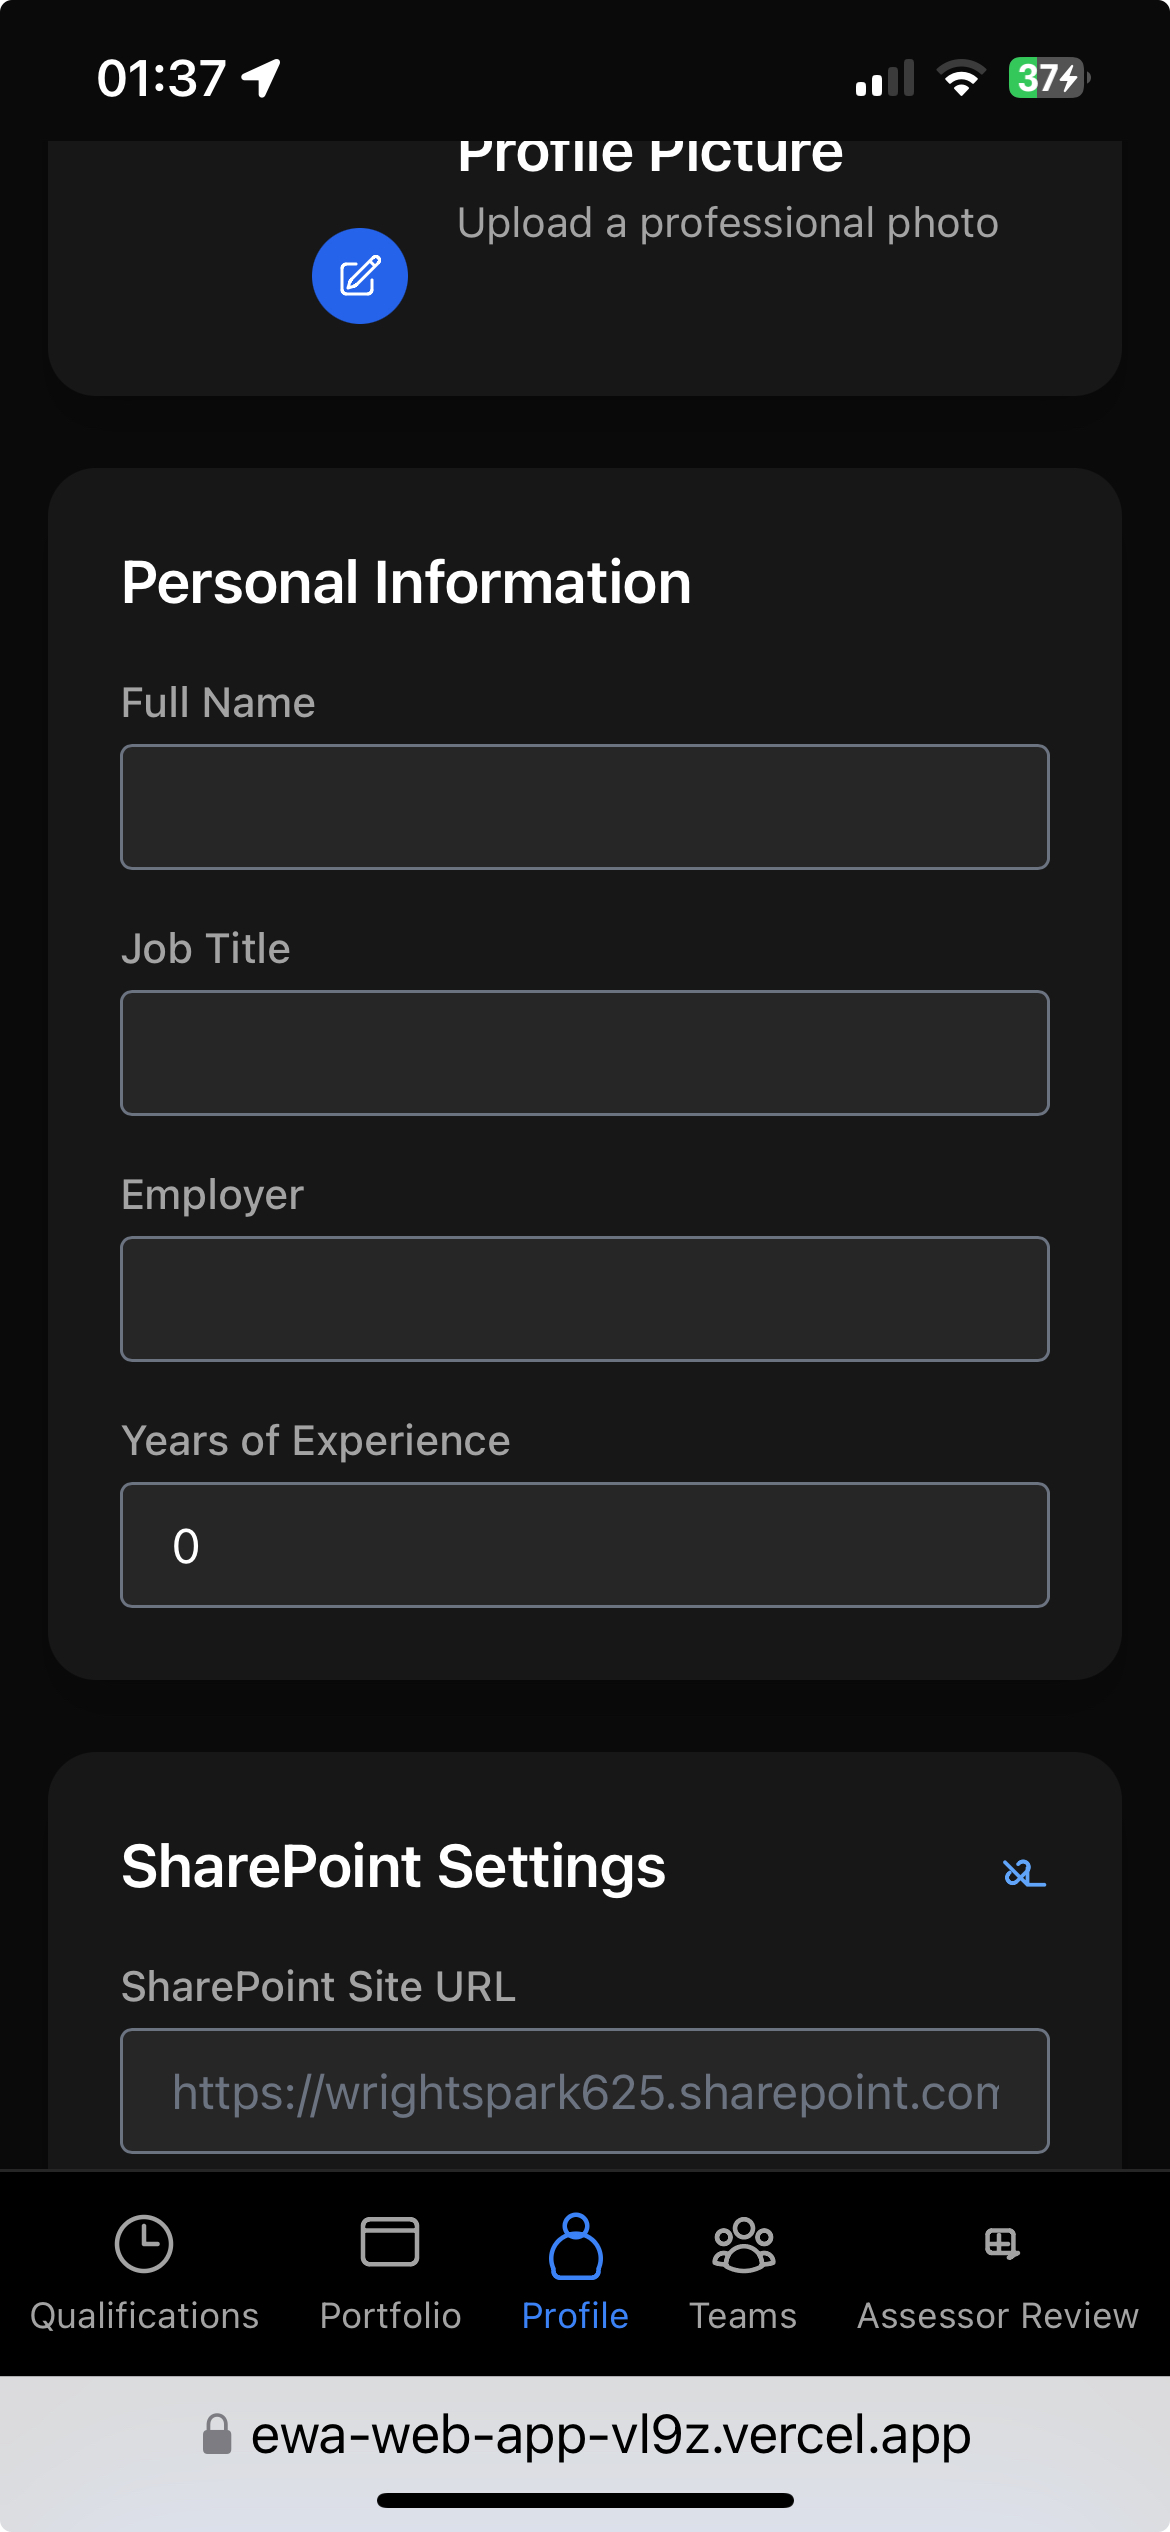Select the clock icon for Qualifications
This screenshot has height=2532, width=1170.
[x=144, y=2243]
